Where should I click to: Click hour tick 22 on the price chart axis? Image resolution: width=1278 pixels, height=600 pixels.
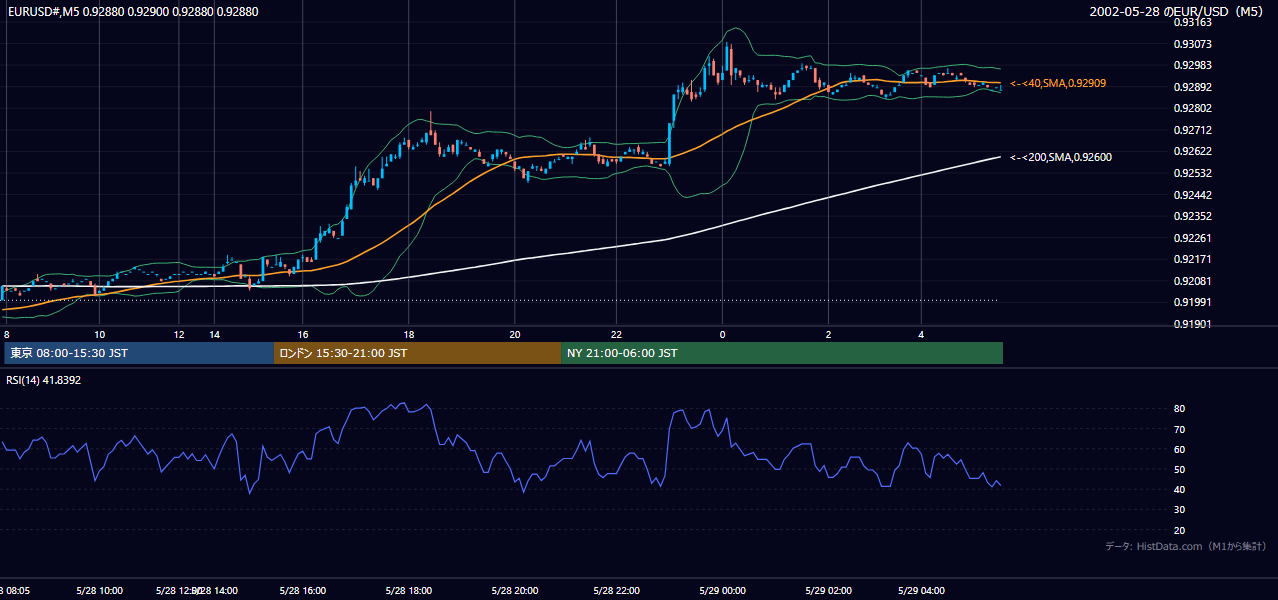(617, 334)
